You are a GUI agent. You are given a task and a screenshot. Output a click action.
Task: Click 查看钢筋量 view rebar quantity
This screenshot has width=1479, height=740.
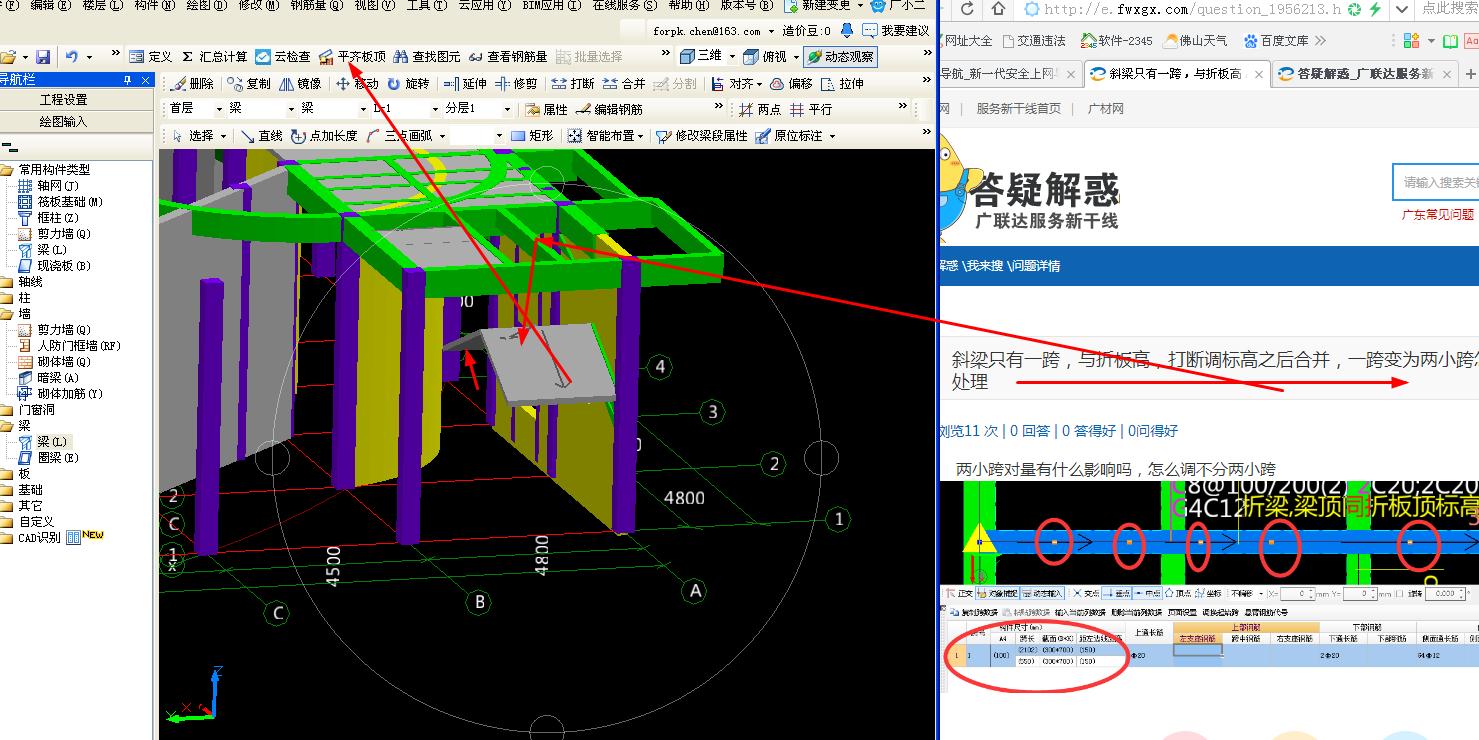coord(508,57)
